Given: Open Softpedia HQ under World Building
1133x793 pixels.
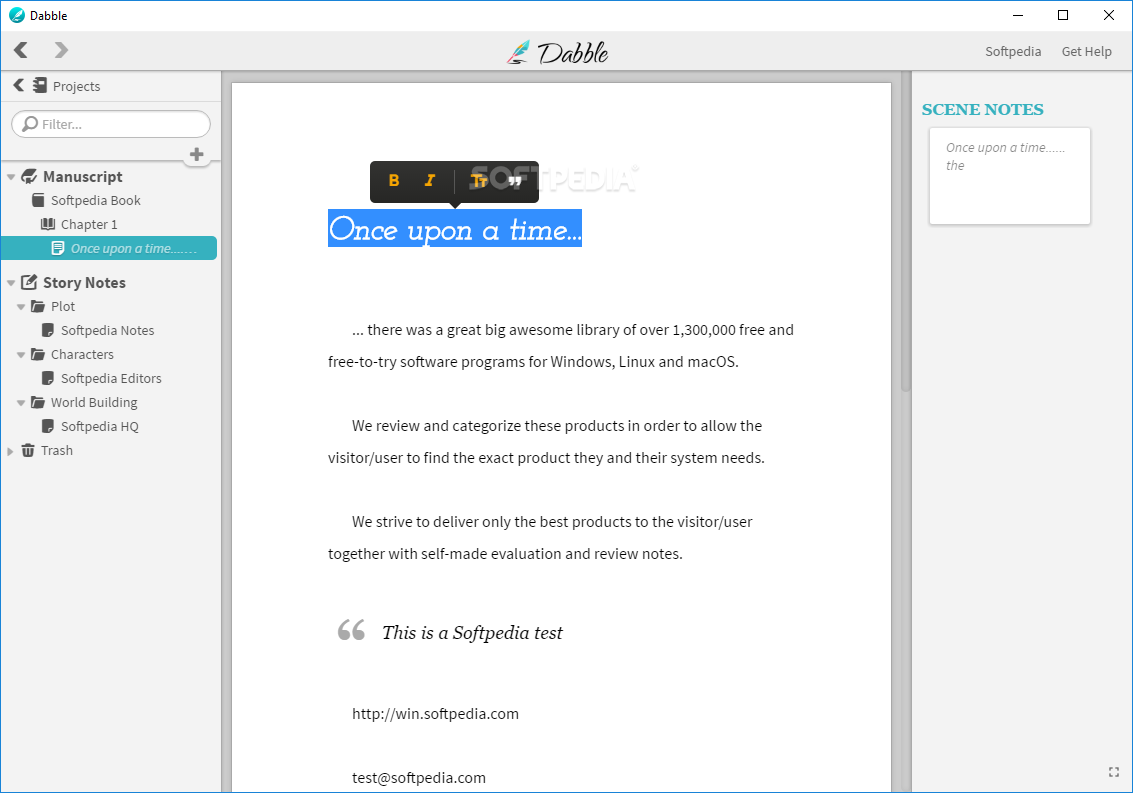Looking at the screenshot, I should [x=100, y=426].
